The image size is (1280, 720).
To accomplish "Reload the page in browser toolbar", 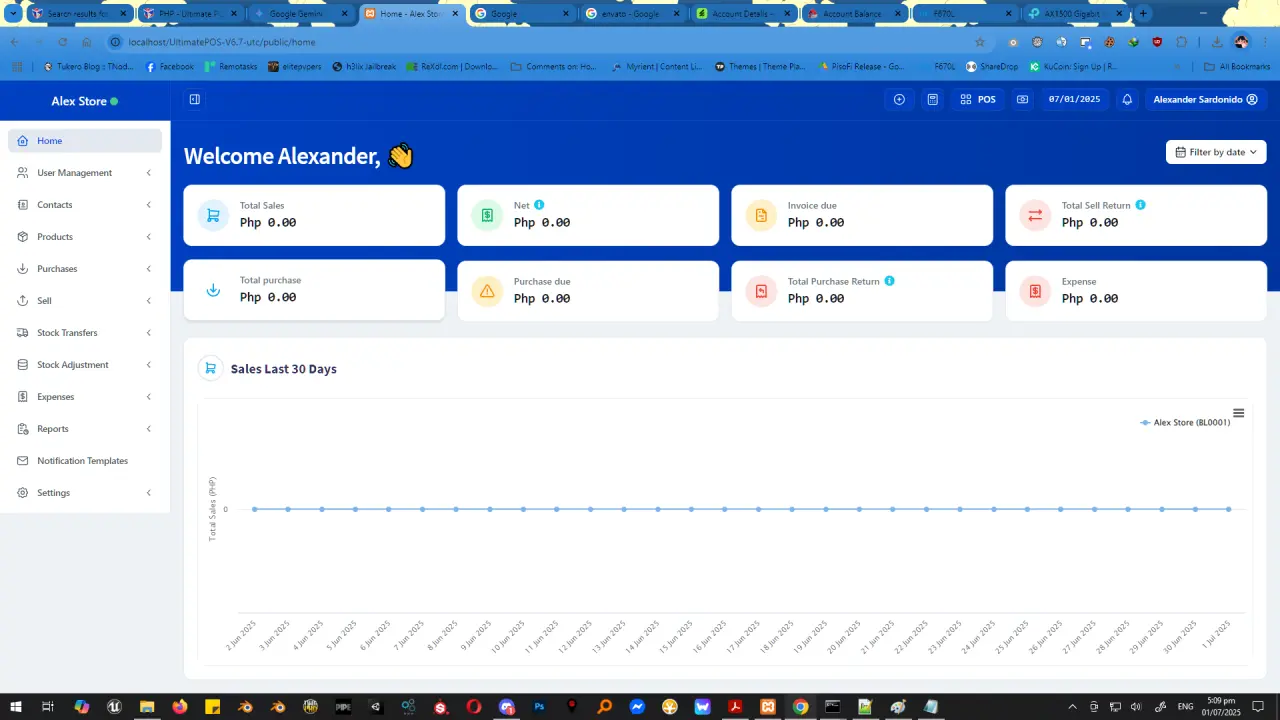I will (62, 42).
